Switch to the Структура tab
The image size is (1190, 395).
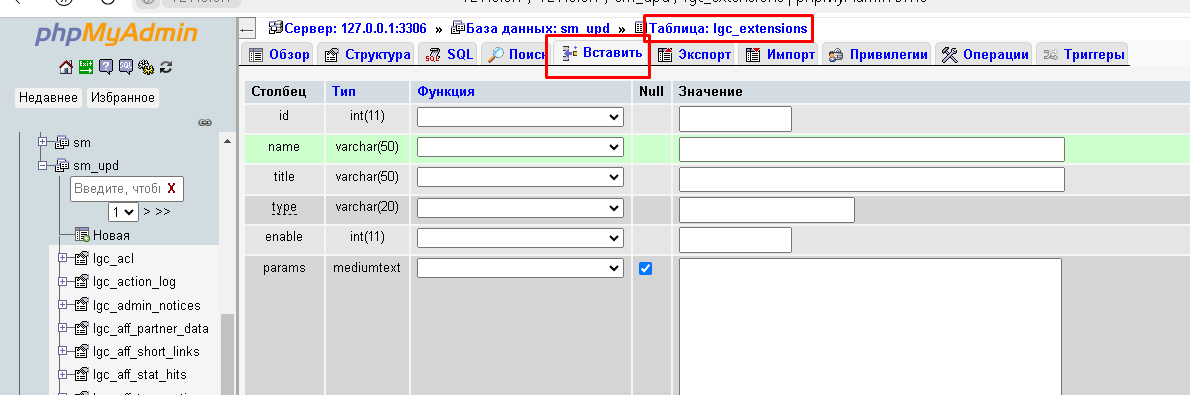coord(367,54)
